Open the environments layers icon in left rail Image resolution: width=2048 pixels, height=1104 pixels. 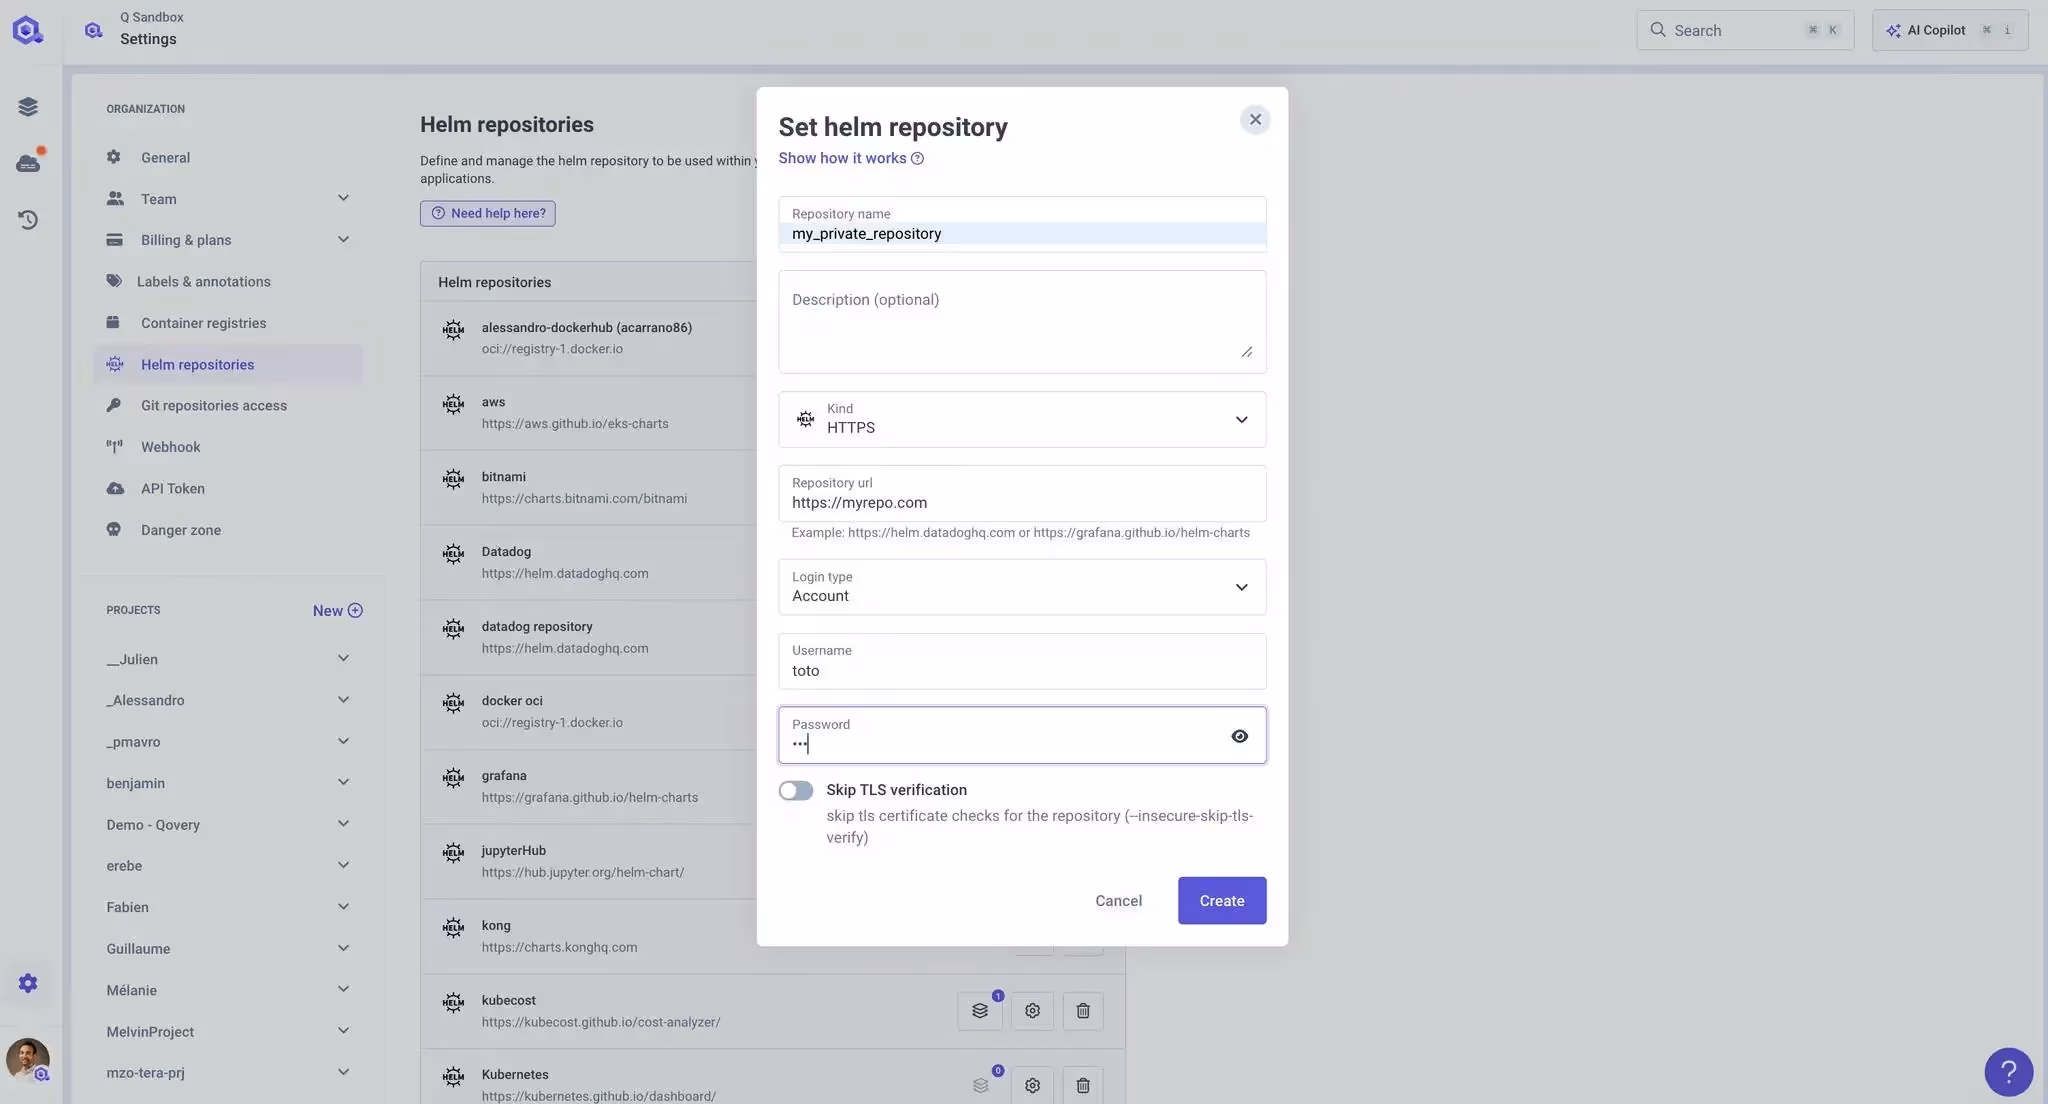pos(28,107)
